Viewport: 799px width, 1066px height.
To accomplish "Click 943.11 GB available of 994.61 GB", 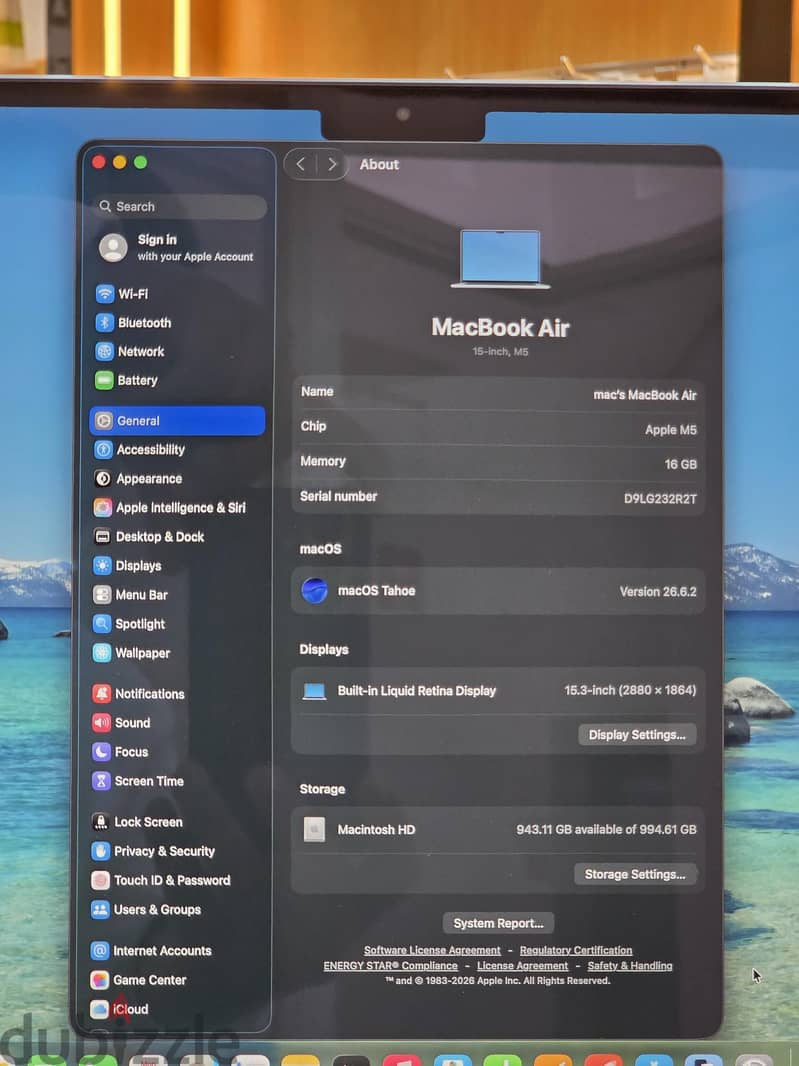I will pos(606,829).
